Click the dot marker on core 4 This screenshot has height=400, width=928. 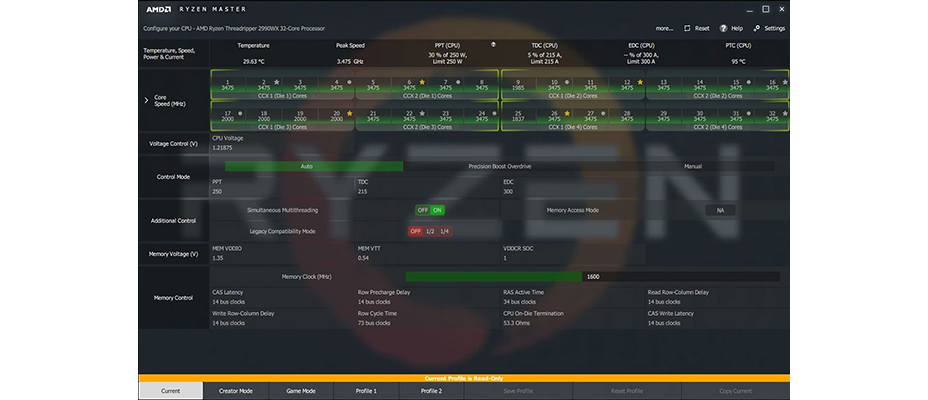pos(349,82)
